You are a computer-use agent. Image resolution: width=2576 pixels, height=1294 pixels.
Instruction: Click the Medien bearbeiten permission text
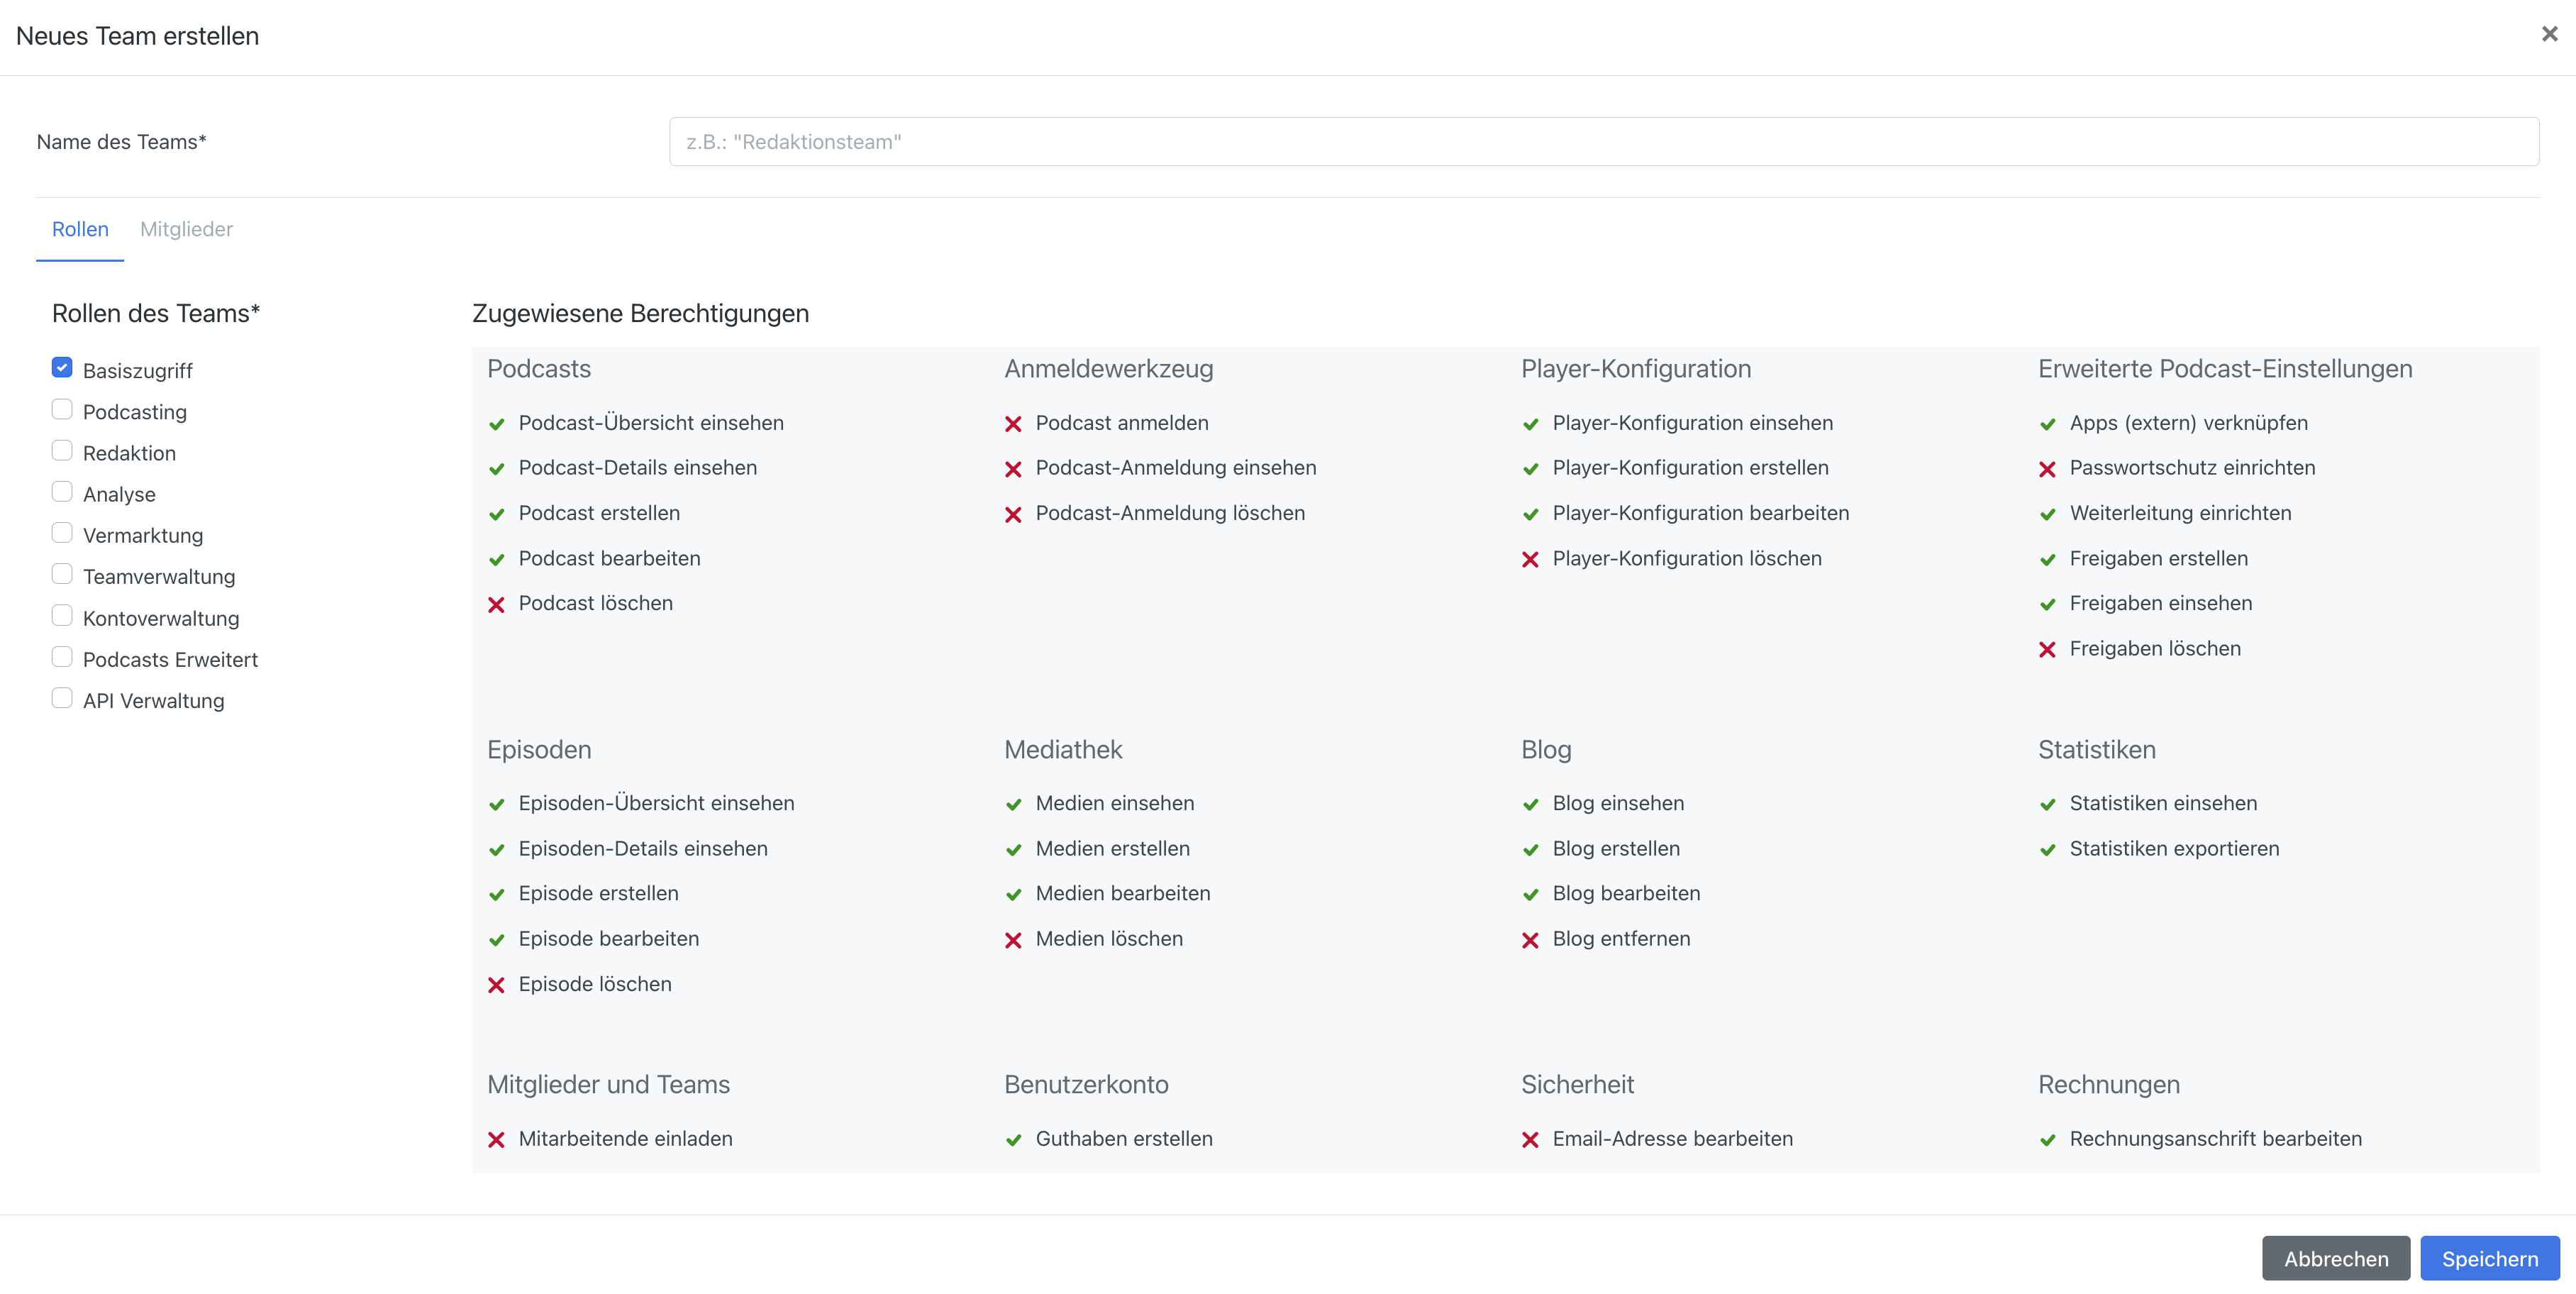[1122, 893]
